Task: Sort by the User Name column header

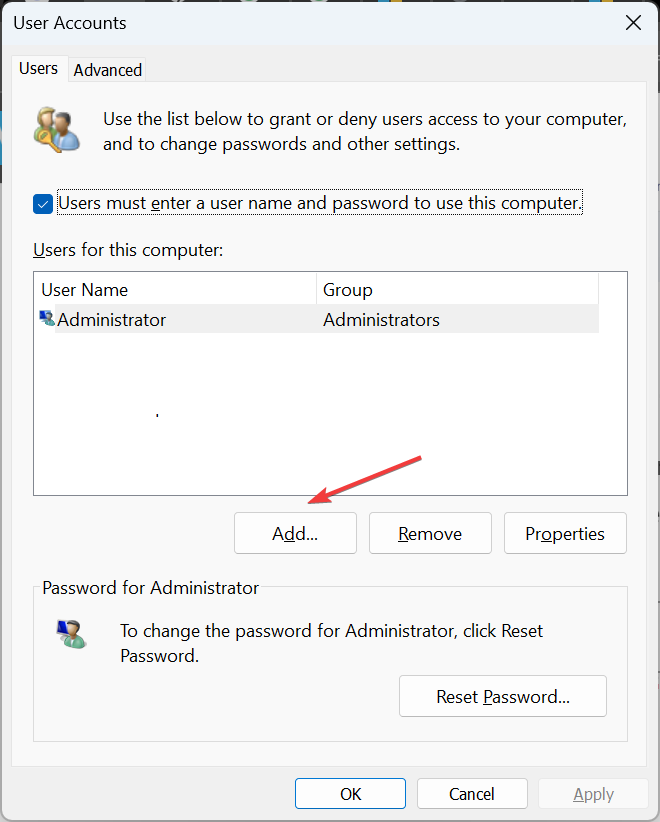Action: coord(175,290)
